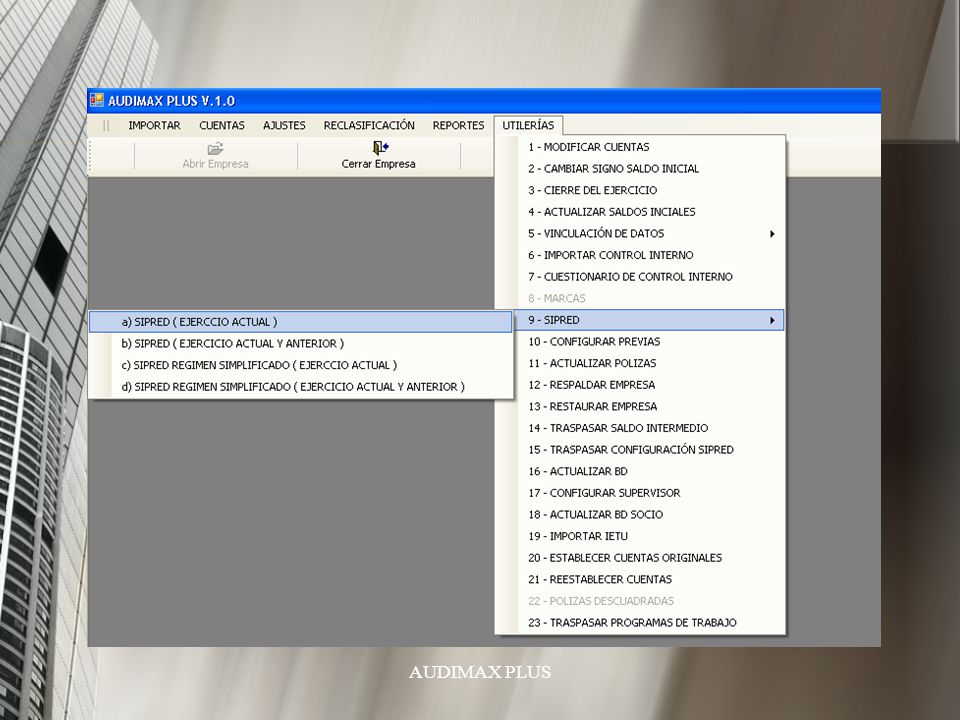Open the REPORTES menu
The image size is (960, 720).
tap(459, 126)
